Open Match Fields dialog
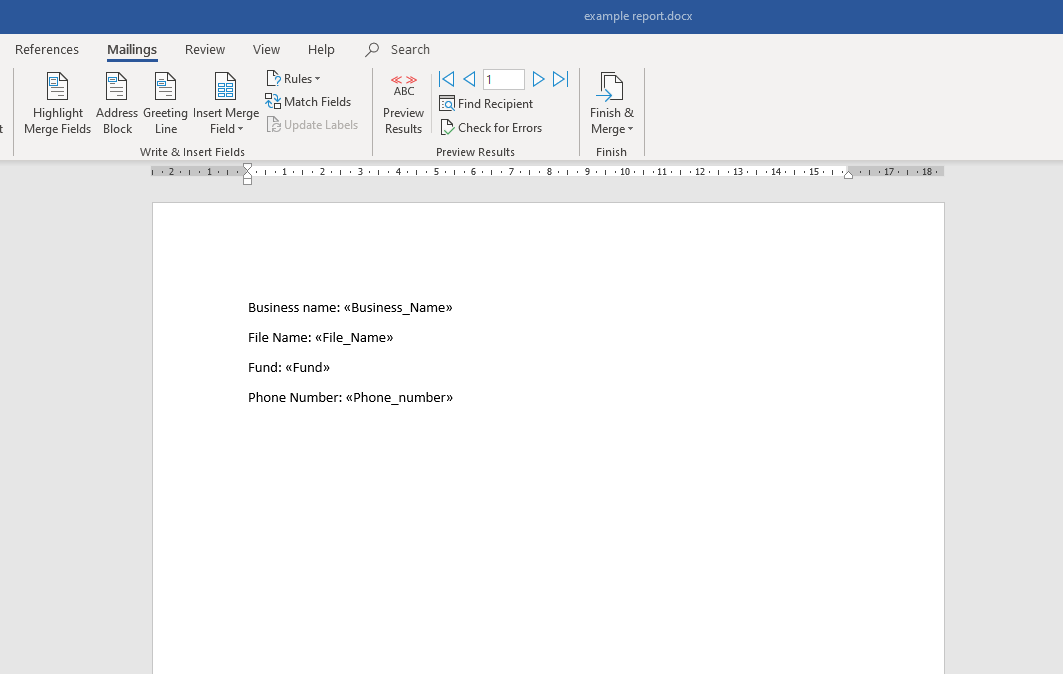The width and height of the screenshot is (1063, 674). (x=308, y=102)
